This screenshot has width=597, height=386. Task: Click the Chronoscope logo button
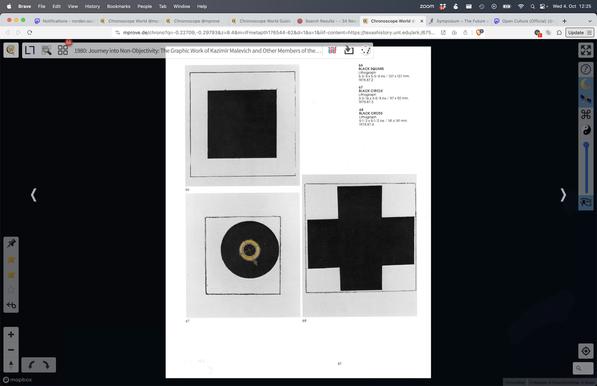11,50
